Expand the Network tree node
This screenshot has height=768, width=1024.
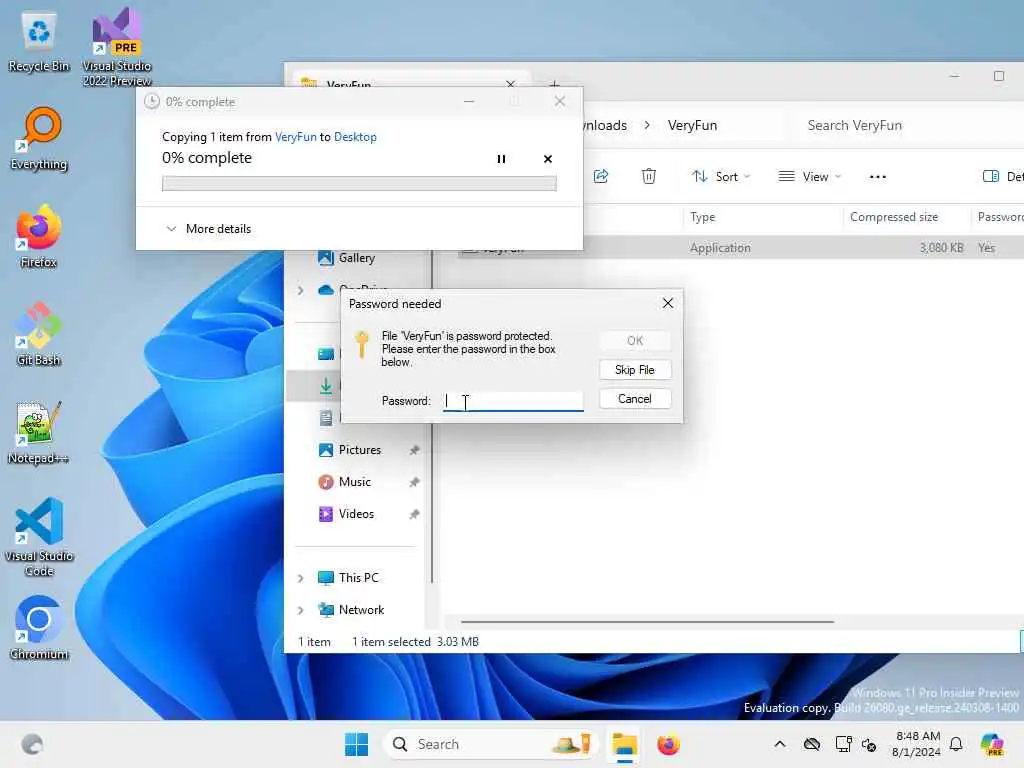point(300,611)
